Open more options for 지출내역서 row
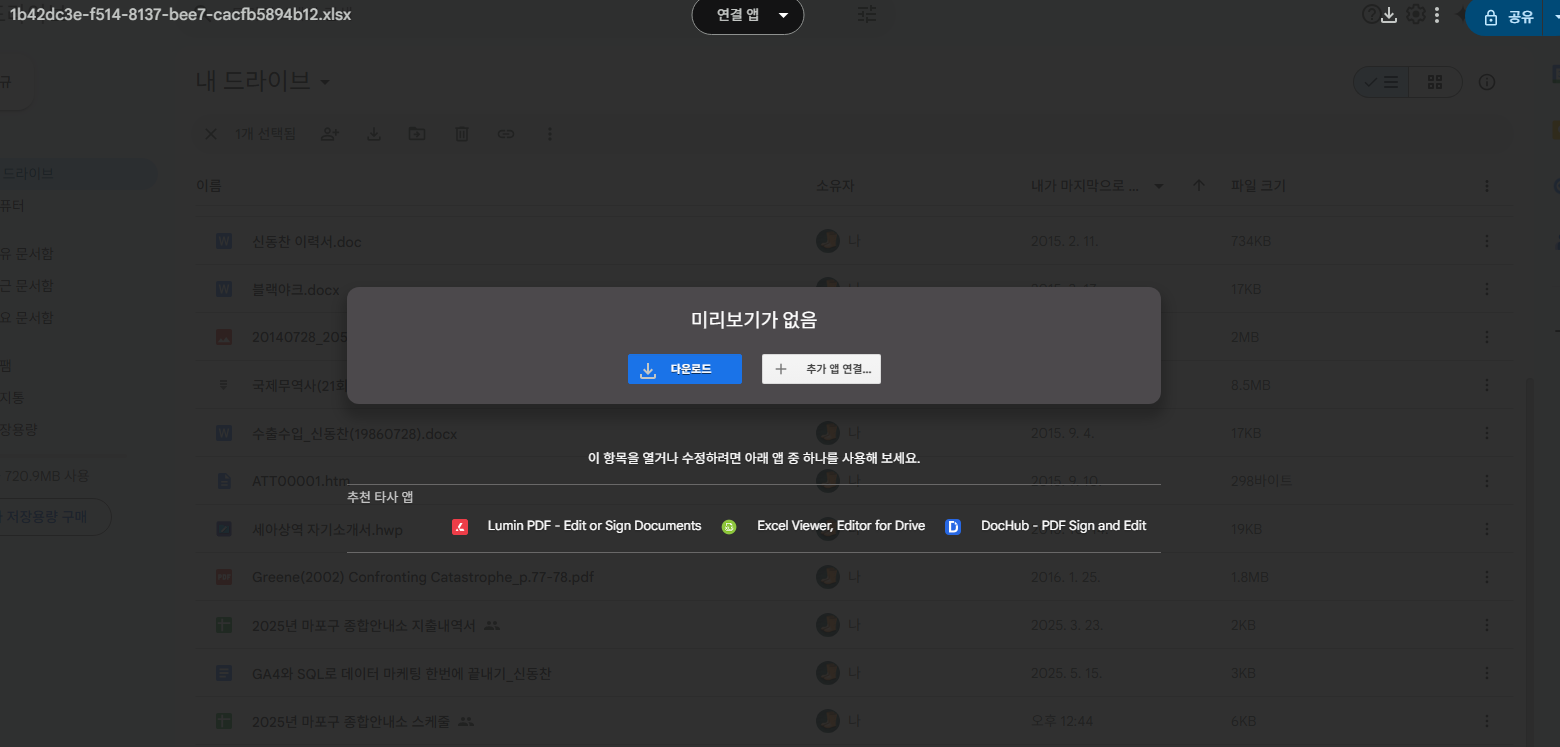Image resolution: width=1560 pixels, height=747 pixels. 1487,625
